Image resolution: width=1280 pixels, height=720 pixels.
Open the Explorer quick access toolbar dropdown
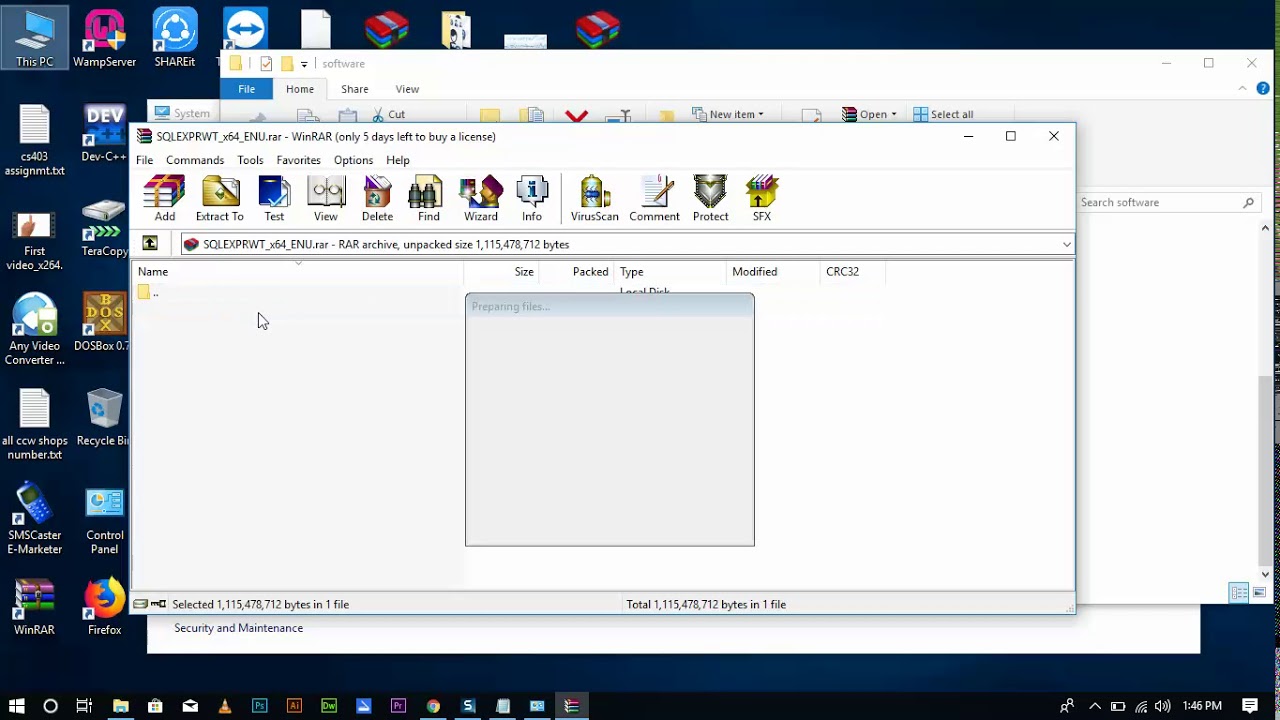coord(304,64)
